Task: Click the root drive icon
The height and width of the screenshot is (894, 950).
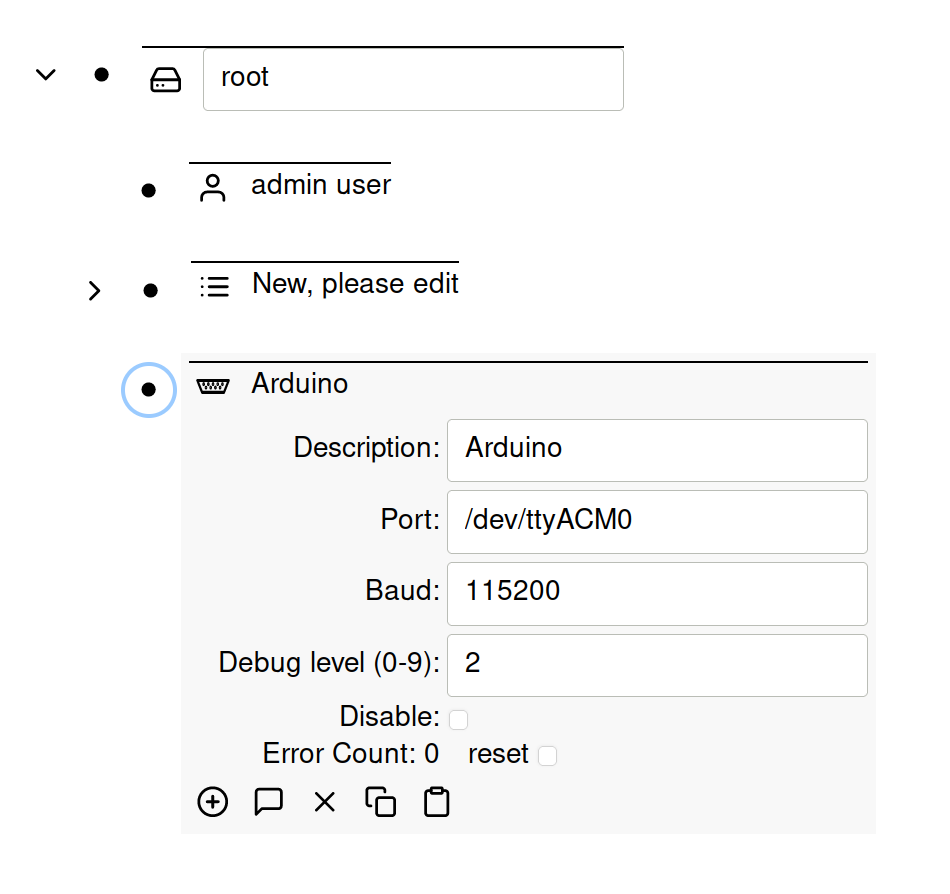Action: pyautogui.click(x=166, y=80)
